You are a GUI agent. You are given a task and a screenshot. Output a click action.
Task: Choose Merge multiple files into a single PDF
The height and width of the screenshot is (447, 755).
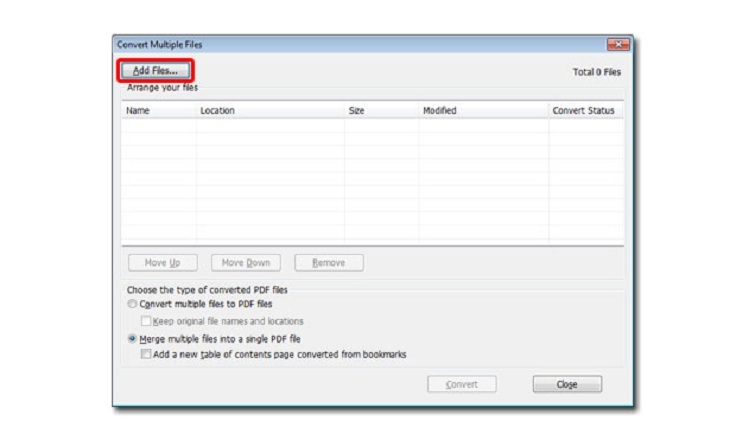[x=133, y=339]
